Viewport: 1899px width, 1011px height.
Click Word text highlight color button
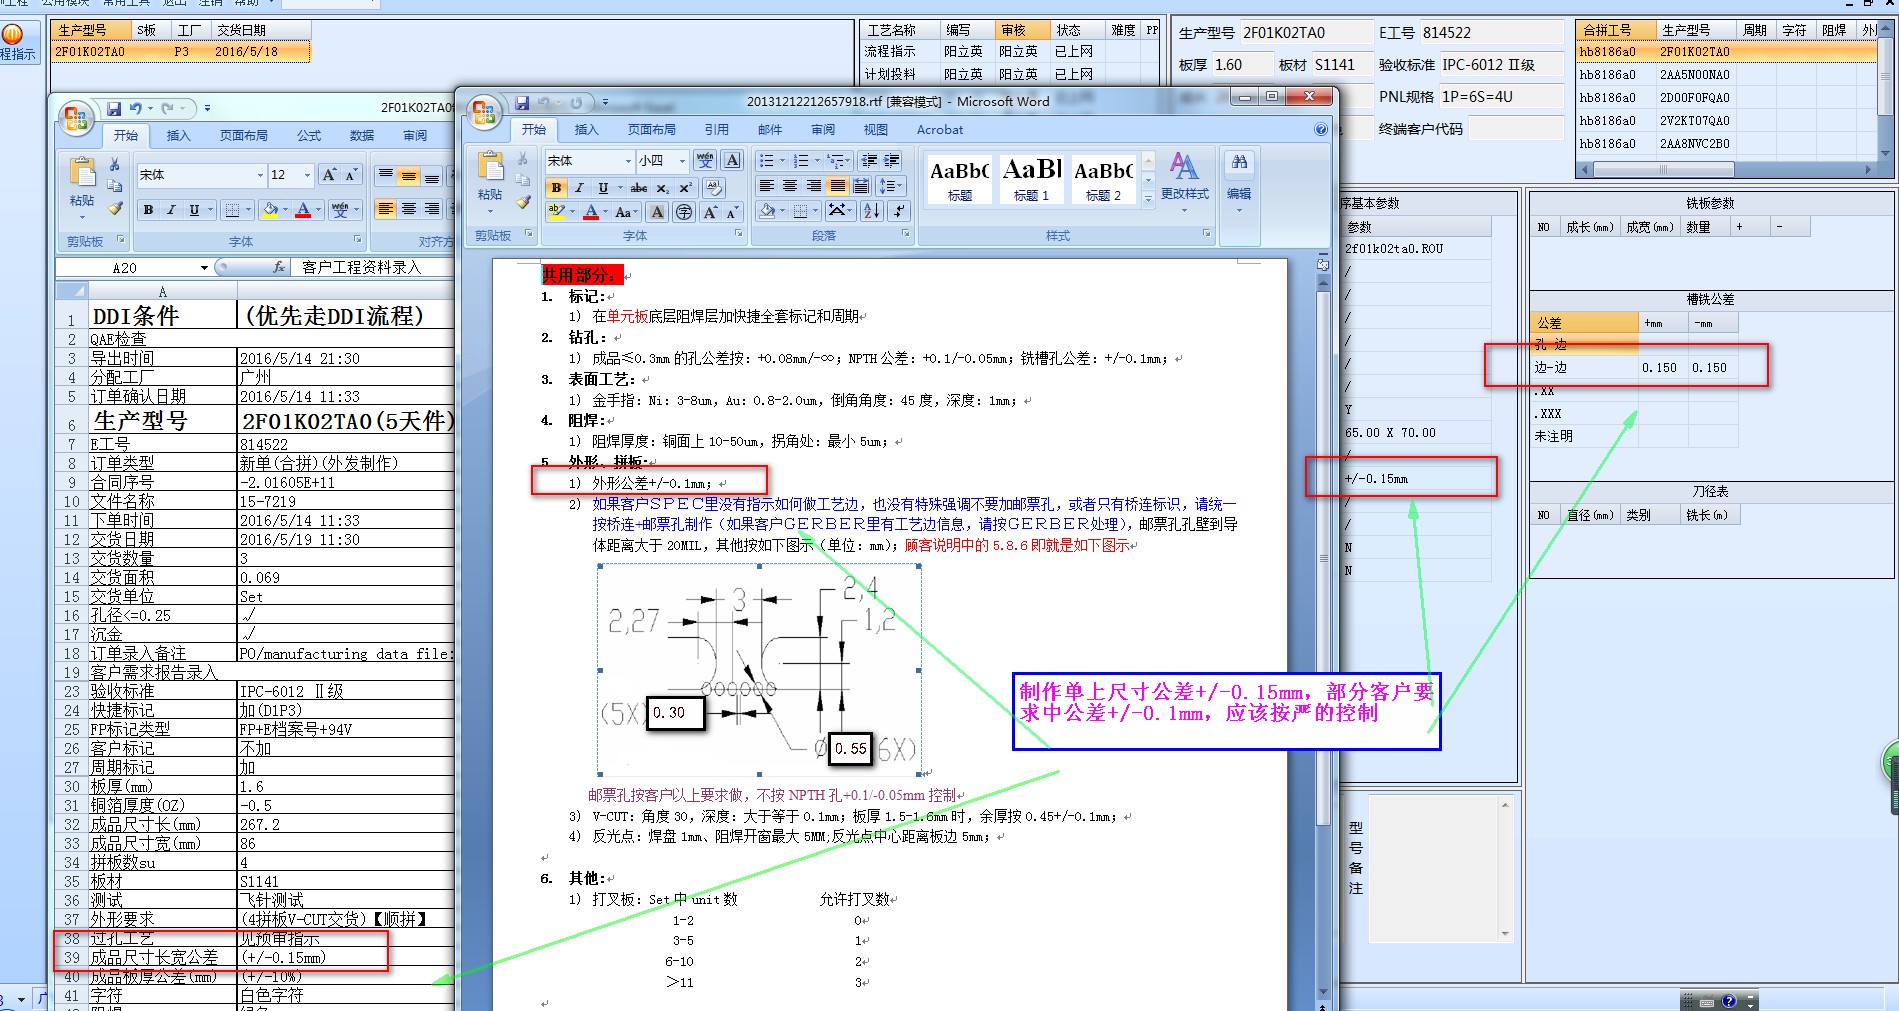[x=556, y=211]
